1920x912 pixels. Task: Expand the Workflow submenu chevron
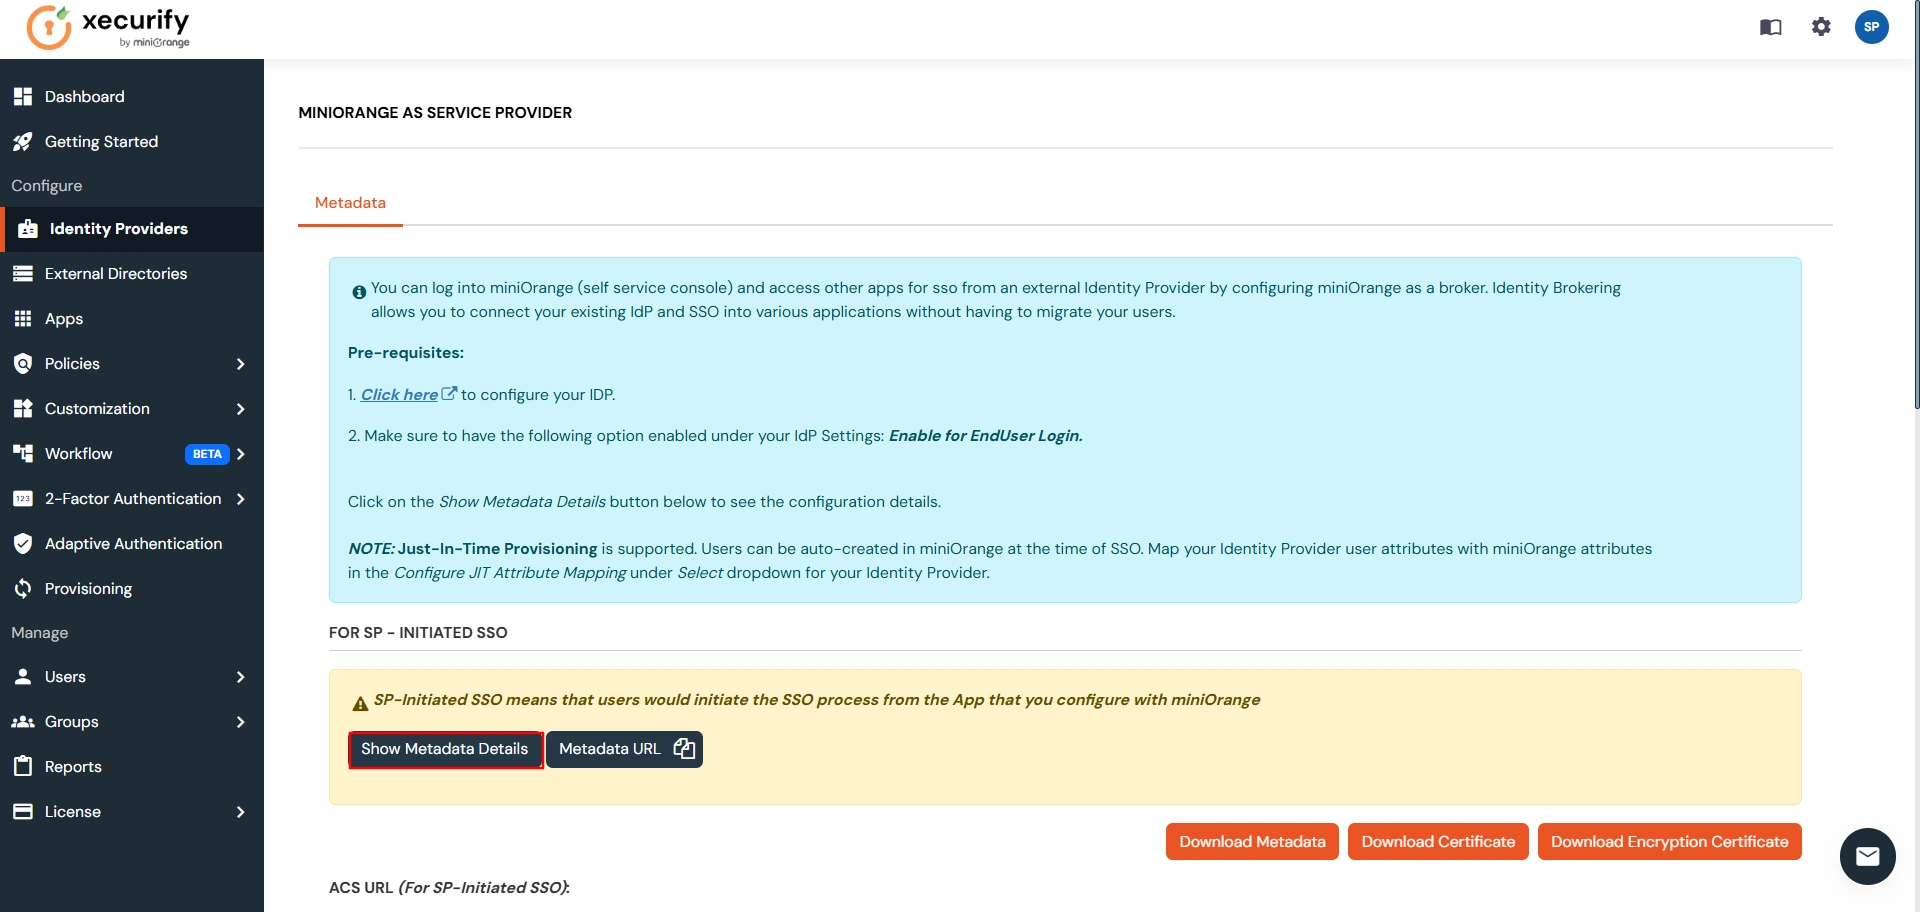pos(240,454)
